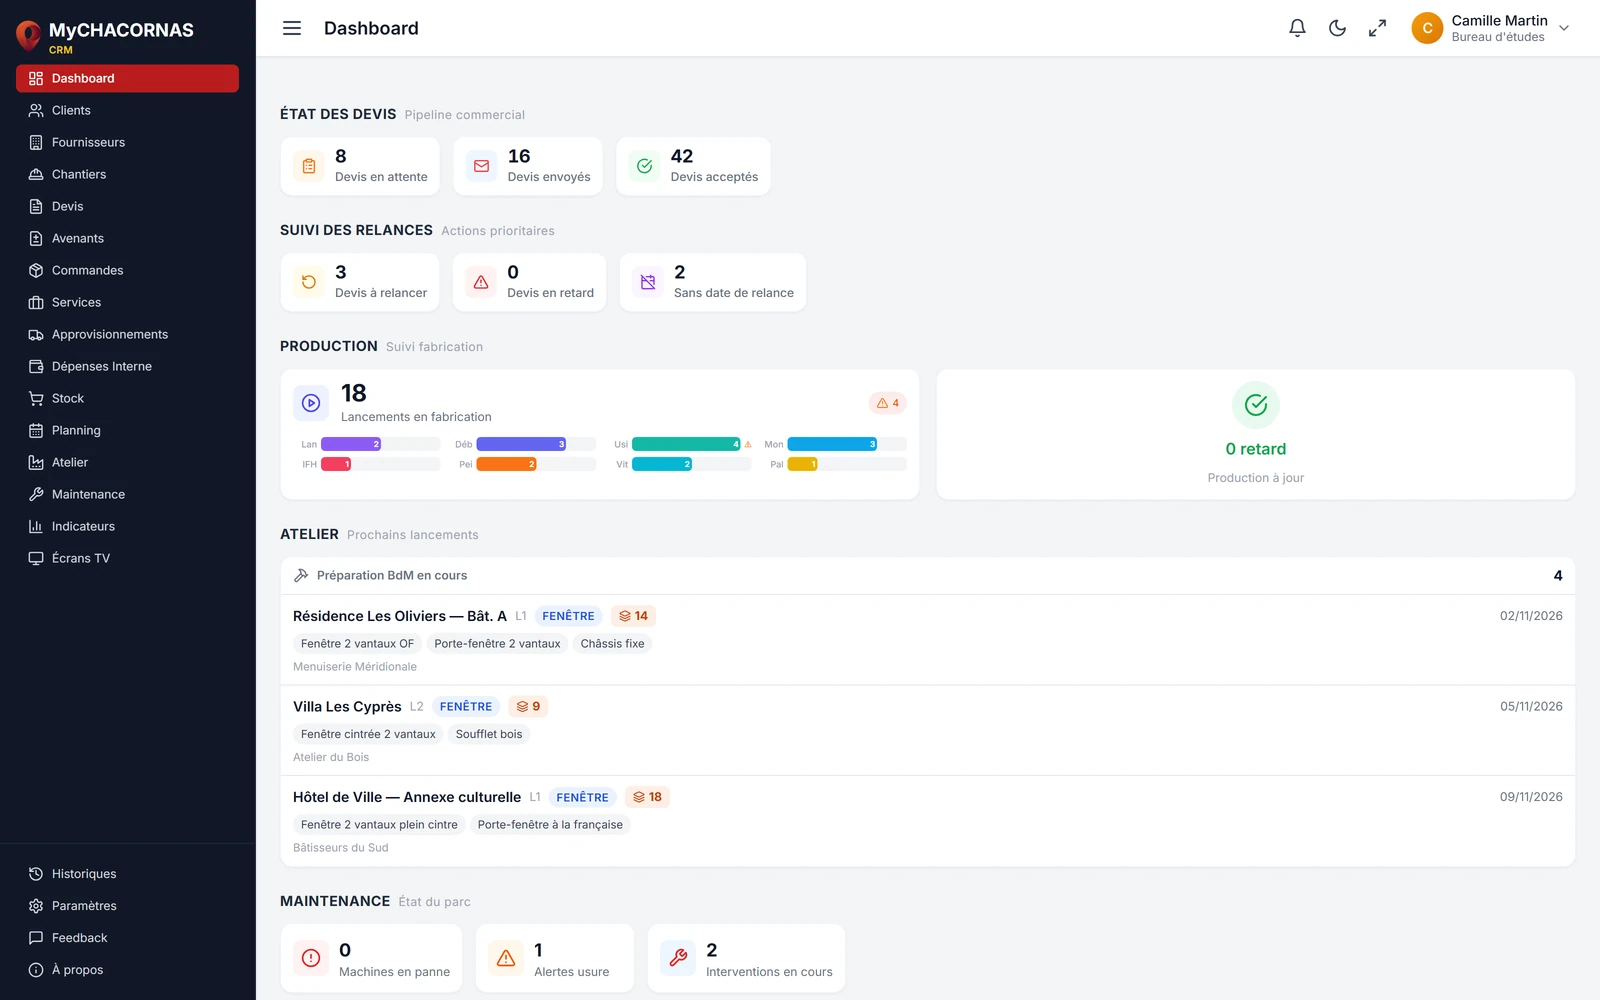Screen dimensions: 1600x1000
Task: Click the Maintenance wrench icon in the sidebar
Action: pos(36,494)
